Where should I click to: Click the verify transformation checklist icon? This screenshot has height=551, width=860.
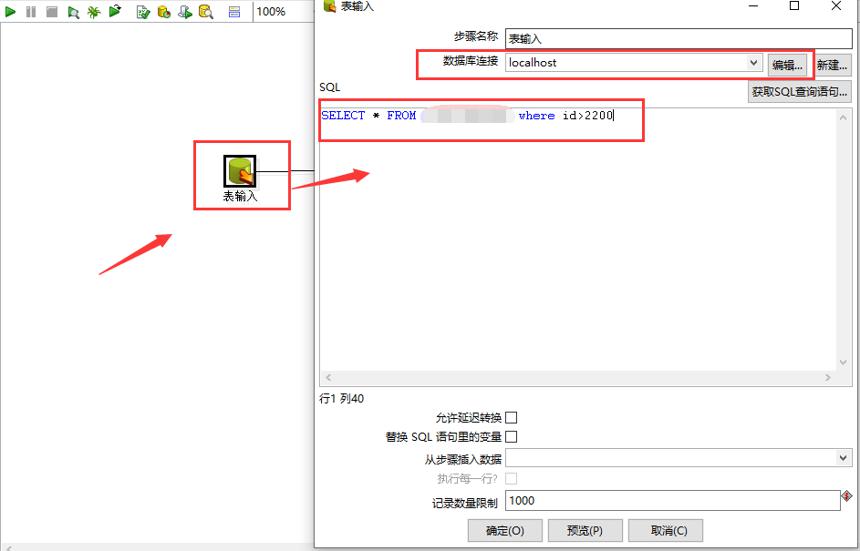pyautogui.click(x=143, y=12)
